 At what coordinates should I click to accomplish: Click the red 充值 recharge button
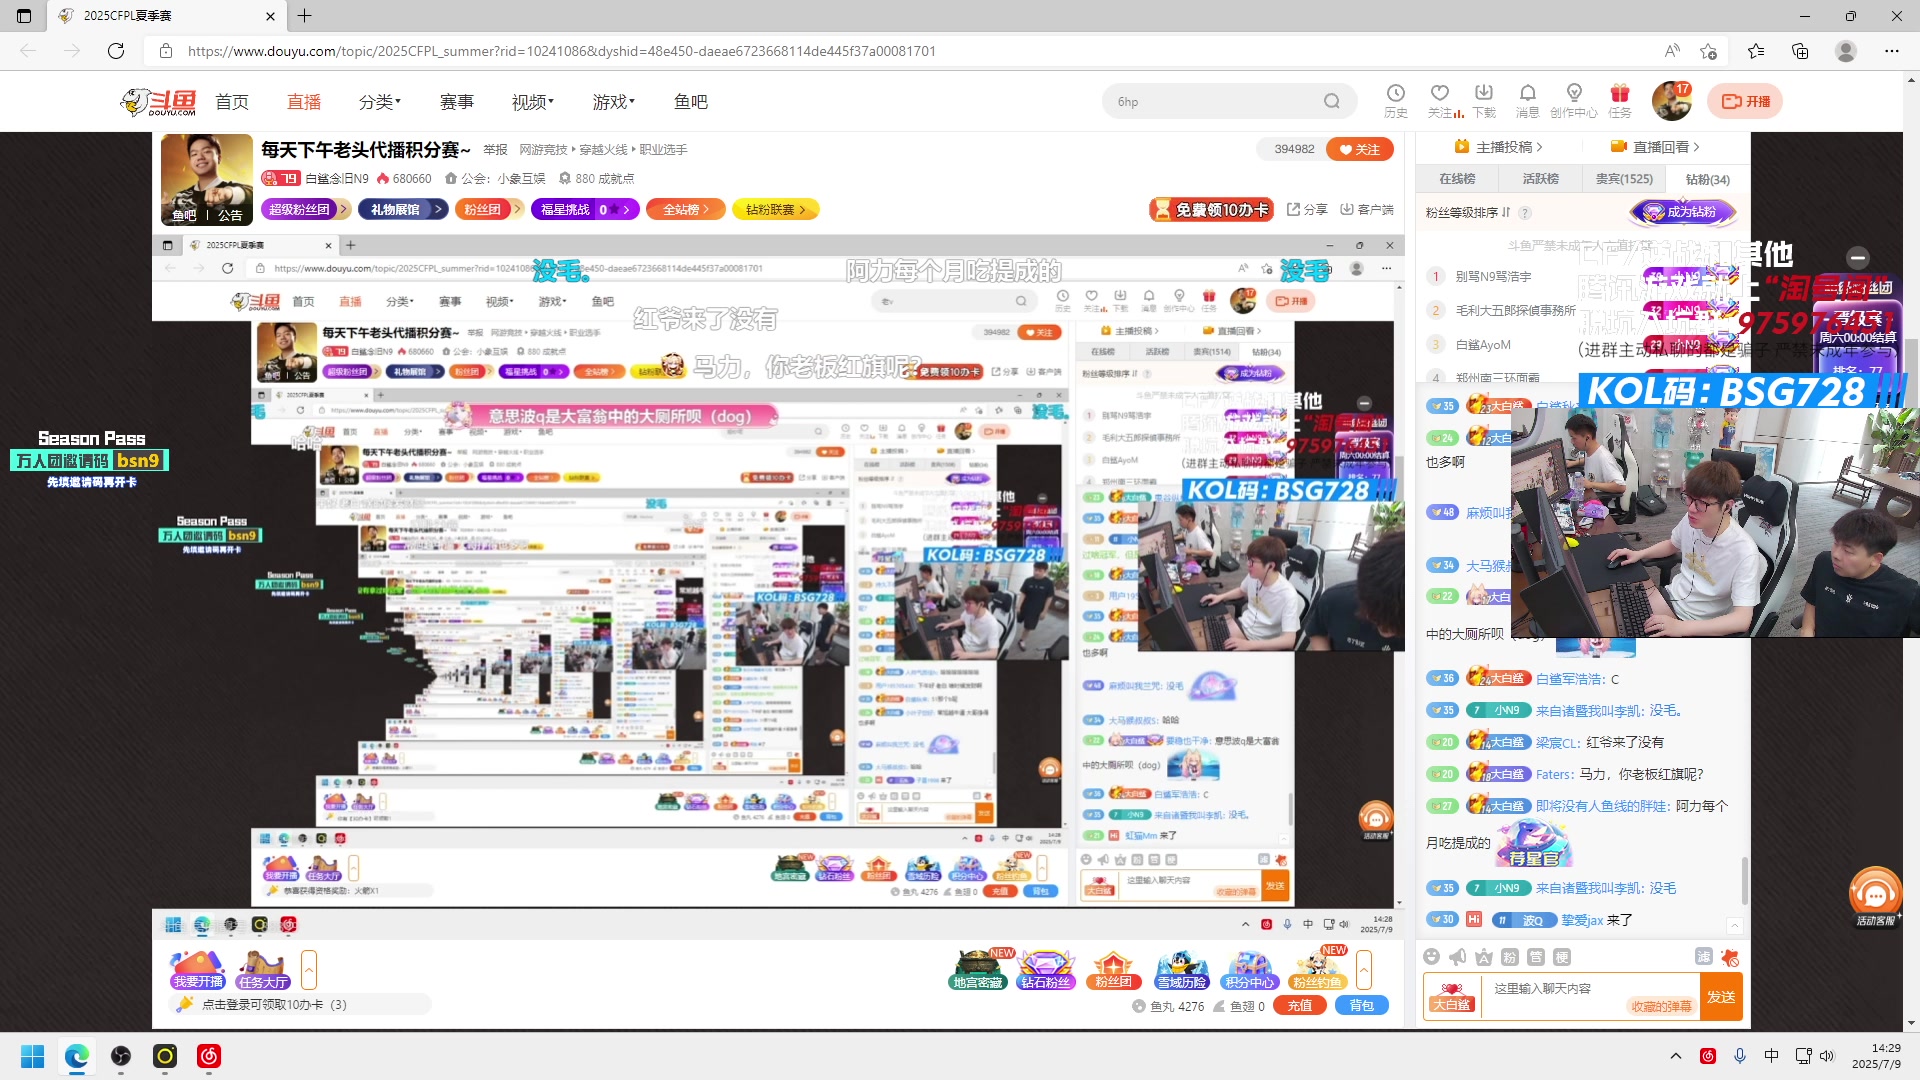point(1300,1006)
